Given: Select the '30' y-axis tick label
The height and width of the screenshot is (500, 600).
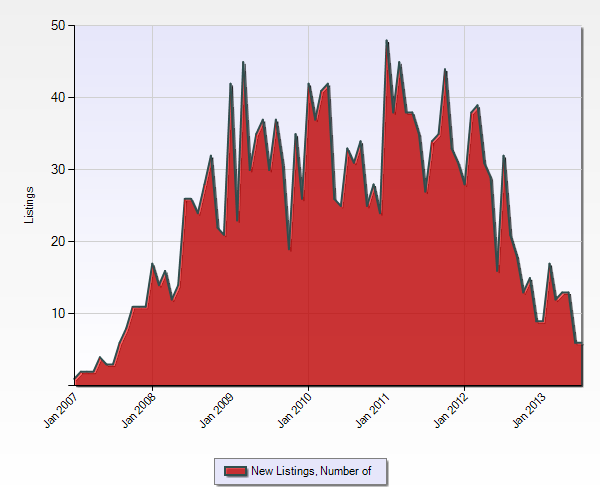Looking at the screenshot, I should click(58, 169).
